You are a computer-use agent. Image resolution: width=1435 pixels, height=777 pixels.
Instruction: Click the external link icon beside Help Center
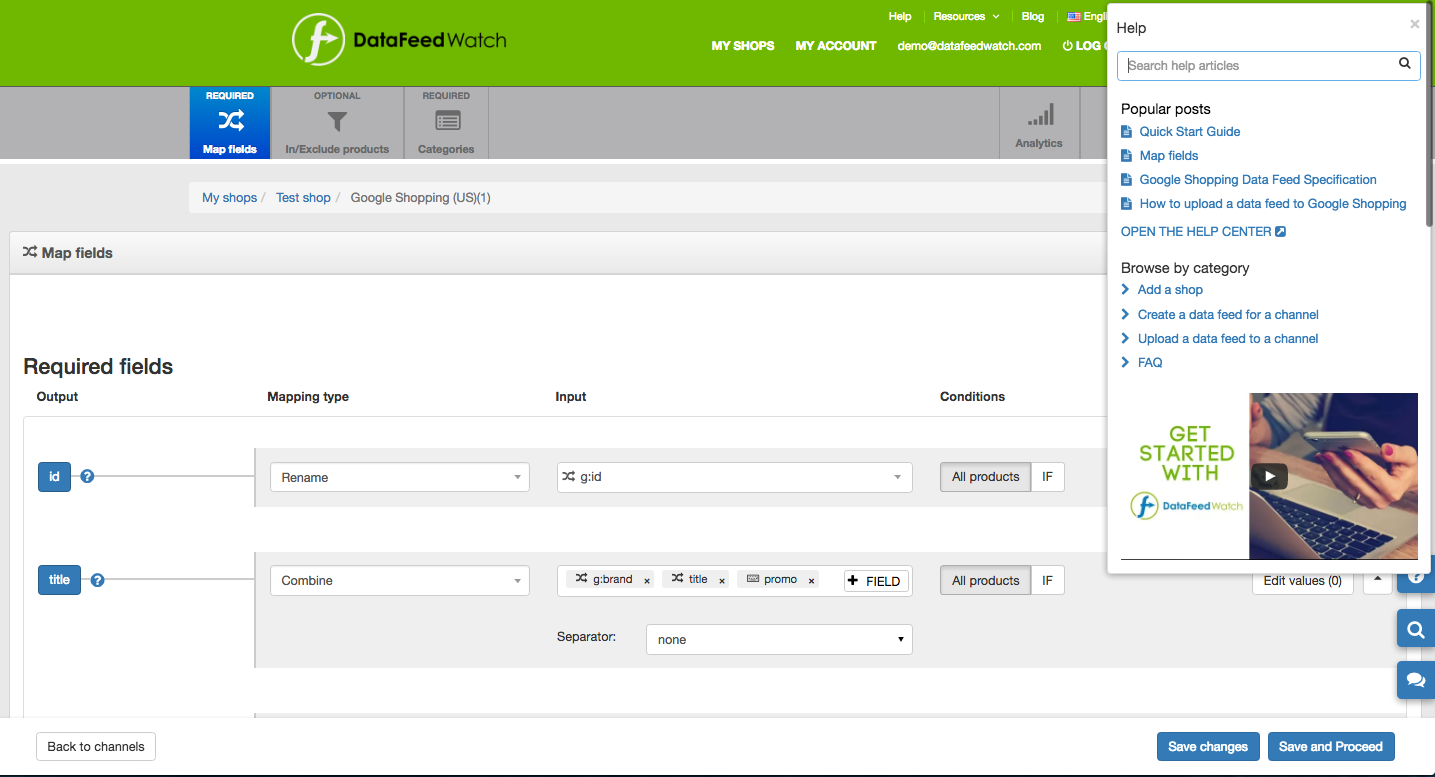1280,231
